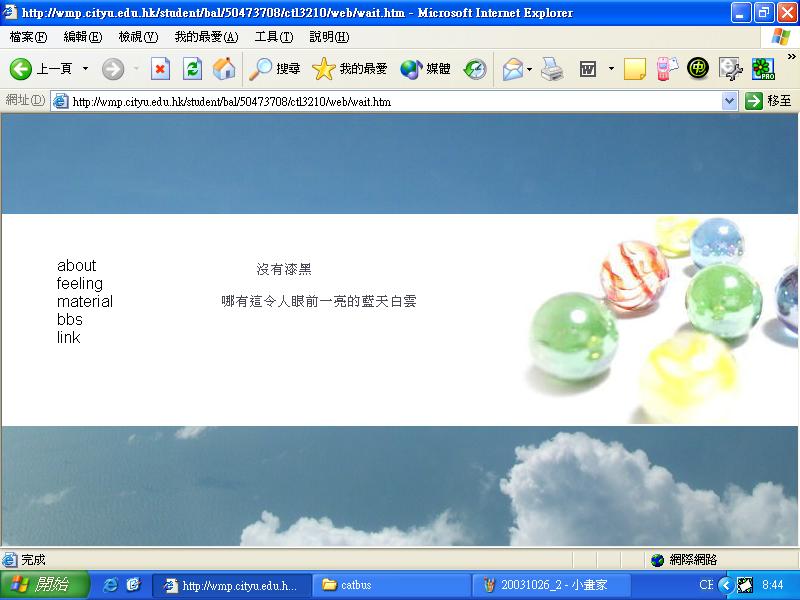Image resolution: width=800 pixels, height=600 pixels.
Task: Show more toolbar buttons chevron
Action: 791,56
